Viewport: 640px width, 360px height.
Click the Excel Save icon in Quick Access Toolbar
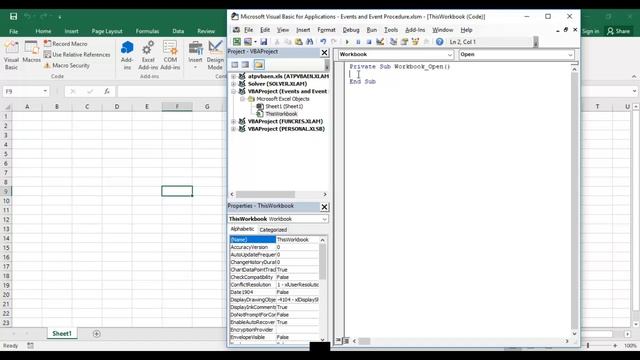pyautogui.click(x=13, y=16)
